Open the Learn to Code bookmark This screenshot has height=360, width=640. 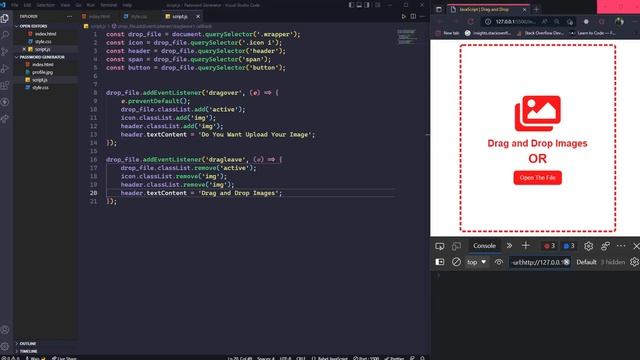592,33
